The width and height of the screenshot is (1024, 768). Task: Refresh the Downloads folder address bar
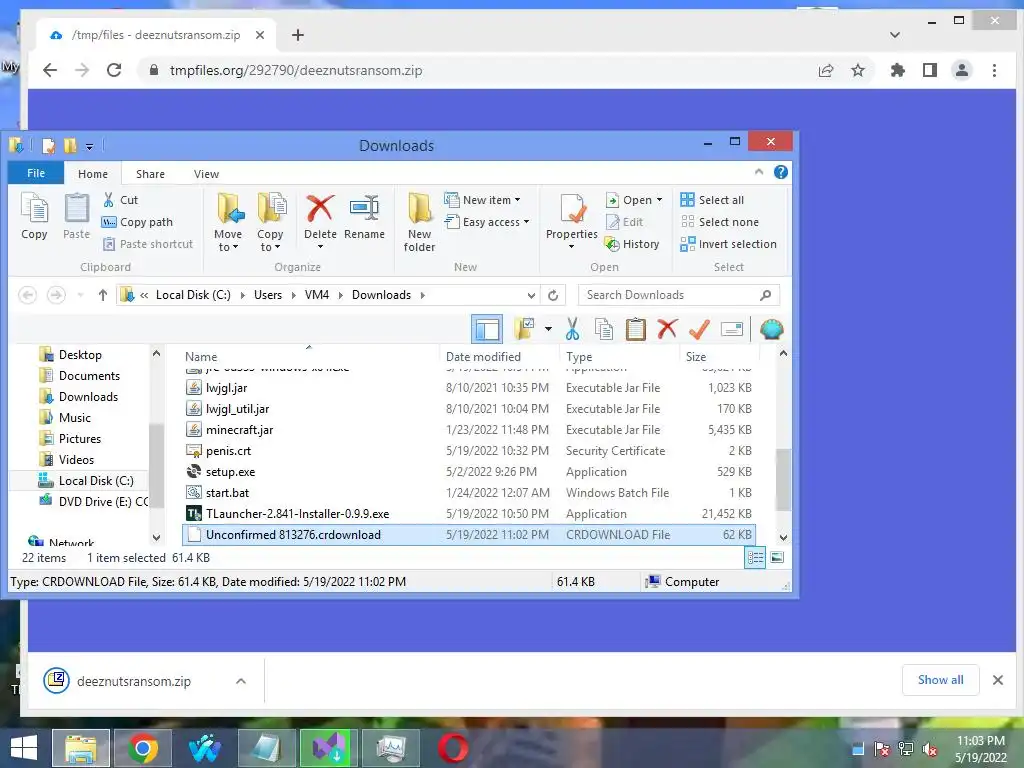tap(553, 295)
